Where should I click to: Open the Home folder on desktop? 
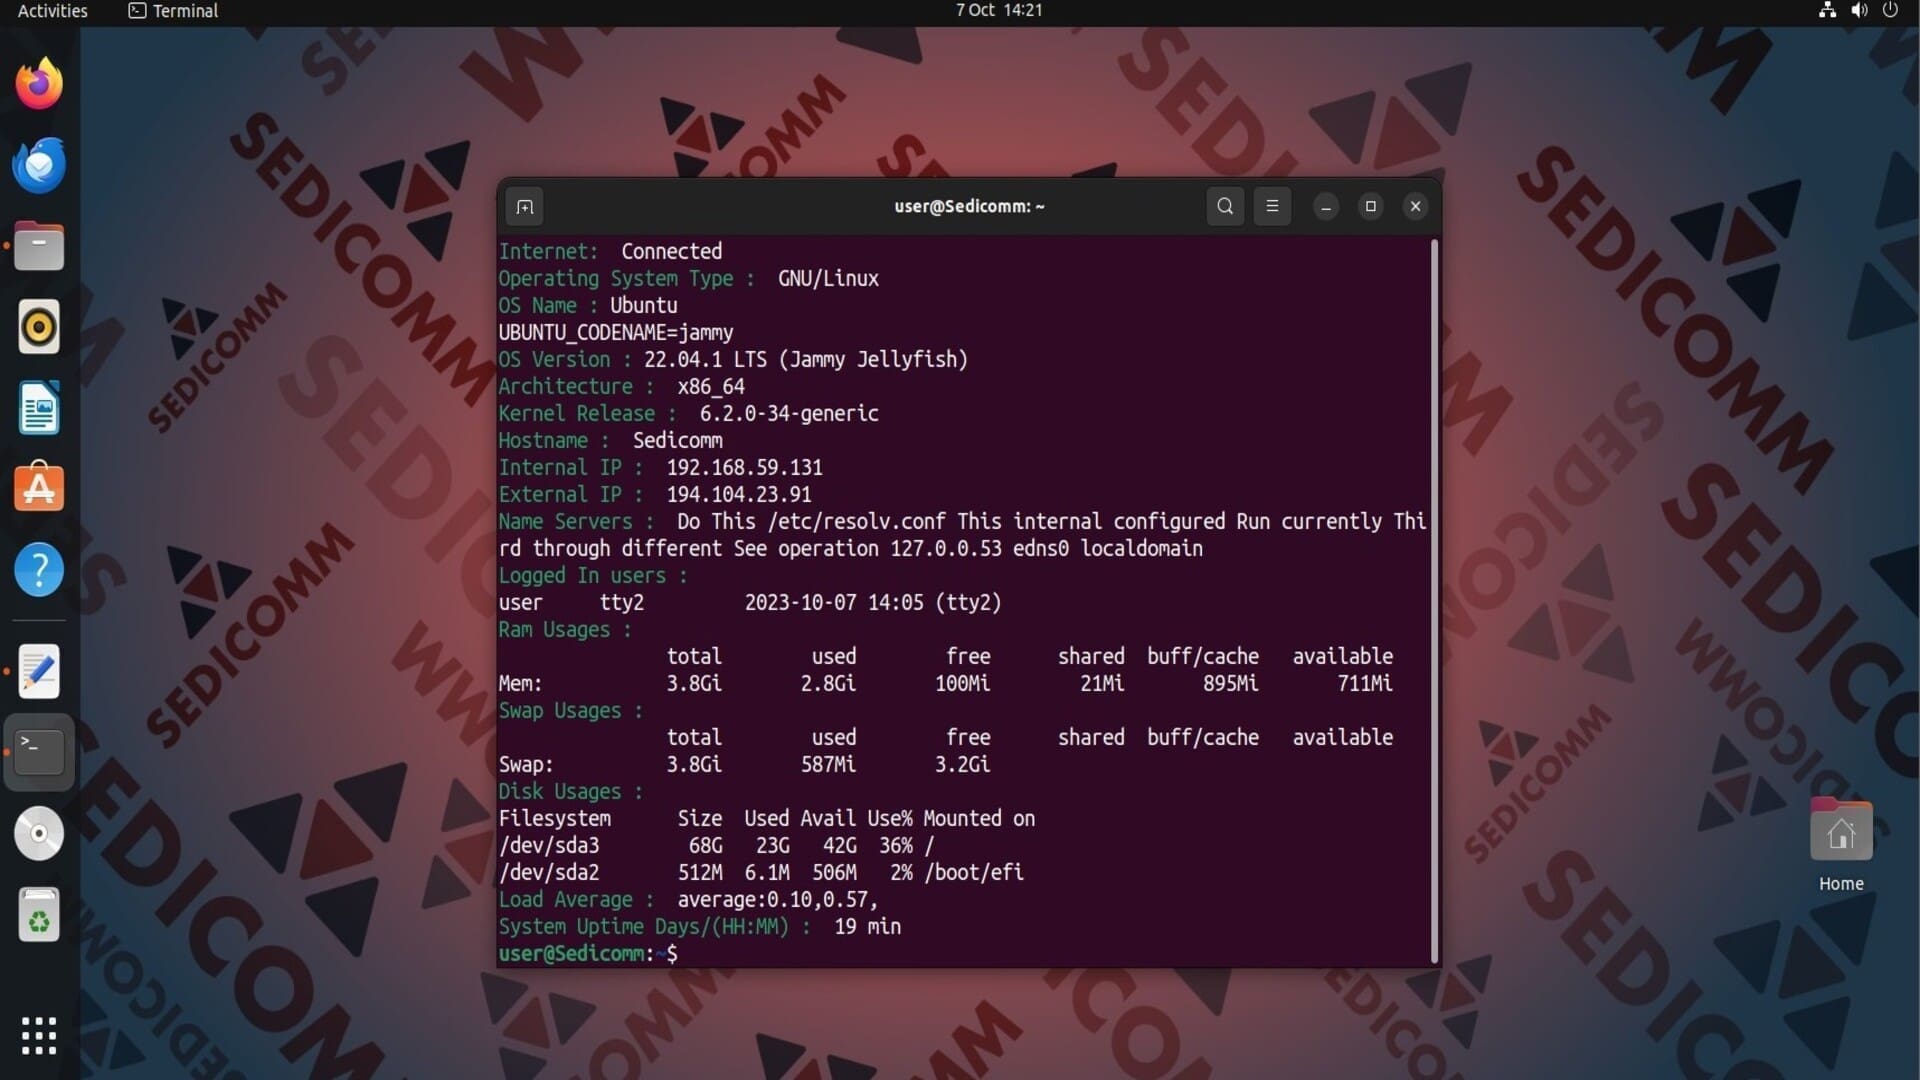point(1841,846)
